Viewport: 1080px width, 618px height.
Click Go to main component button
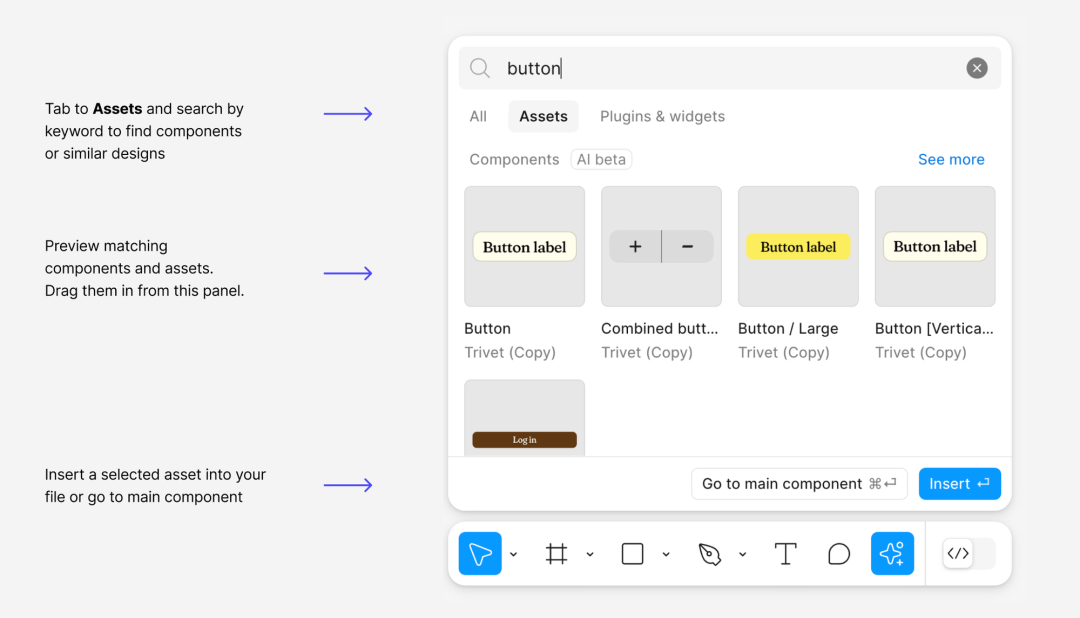click(799, 484)
